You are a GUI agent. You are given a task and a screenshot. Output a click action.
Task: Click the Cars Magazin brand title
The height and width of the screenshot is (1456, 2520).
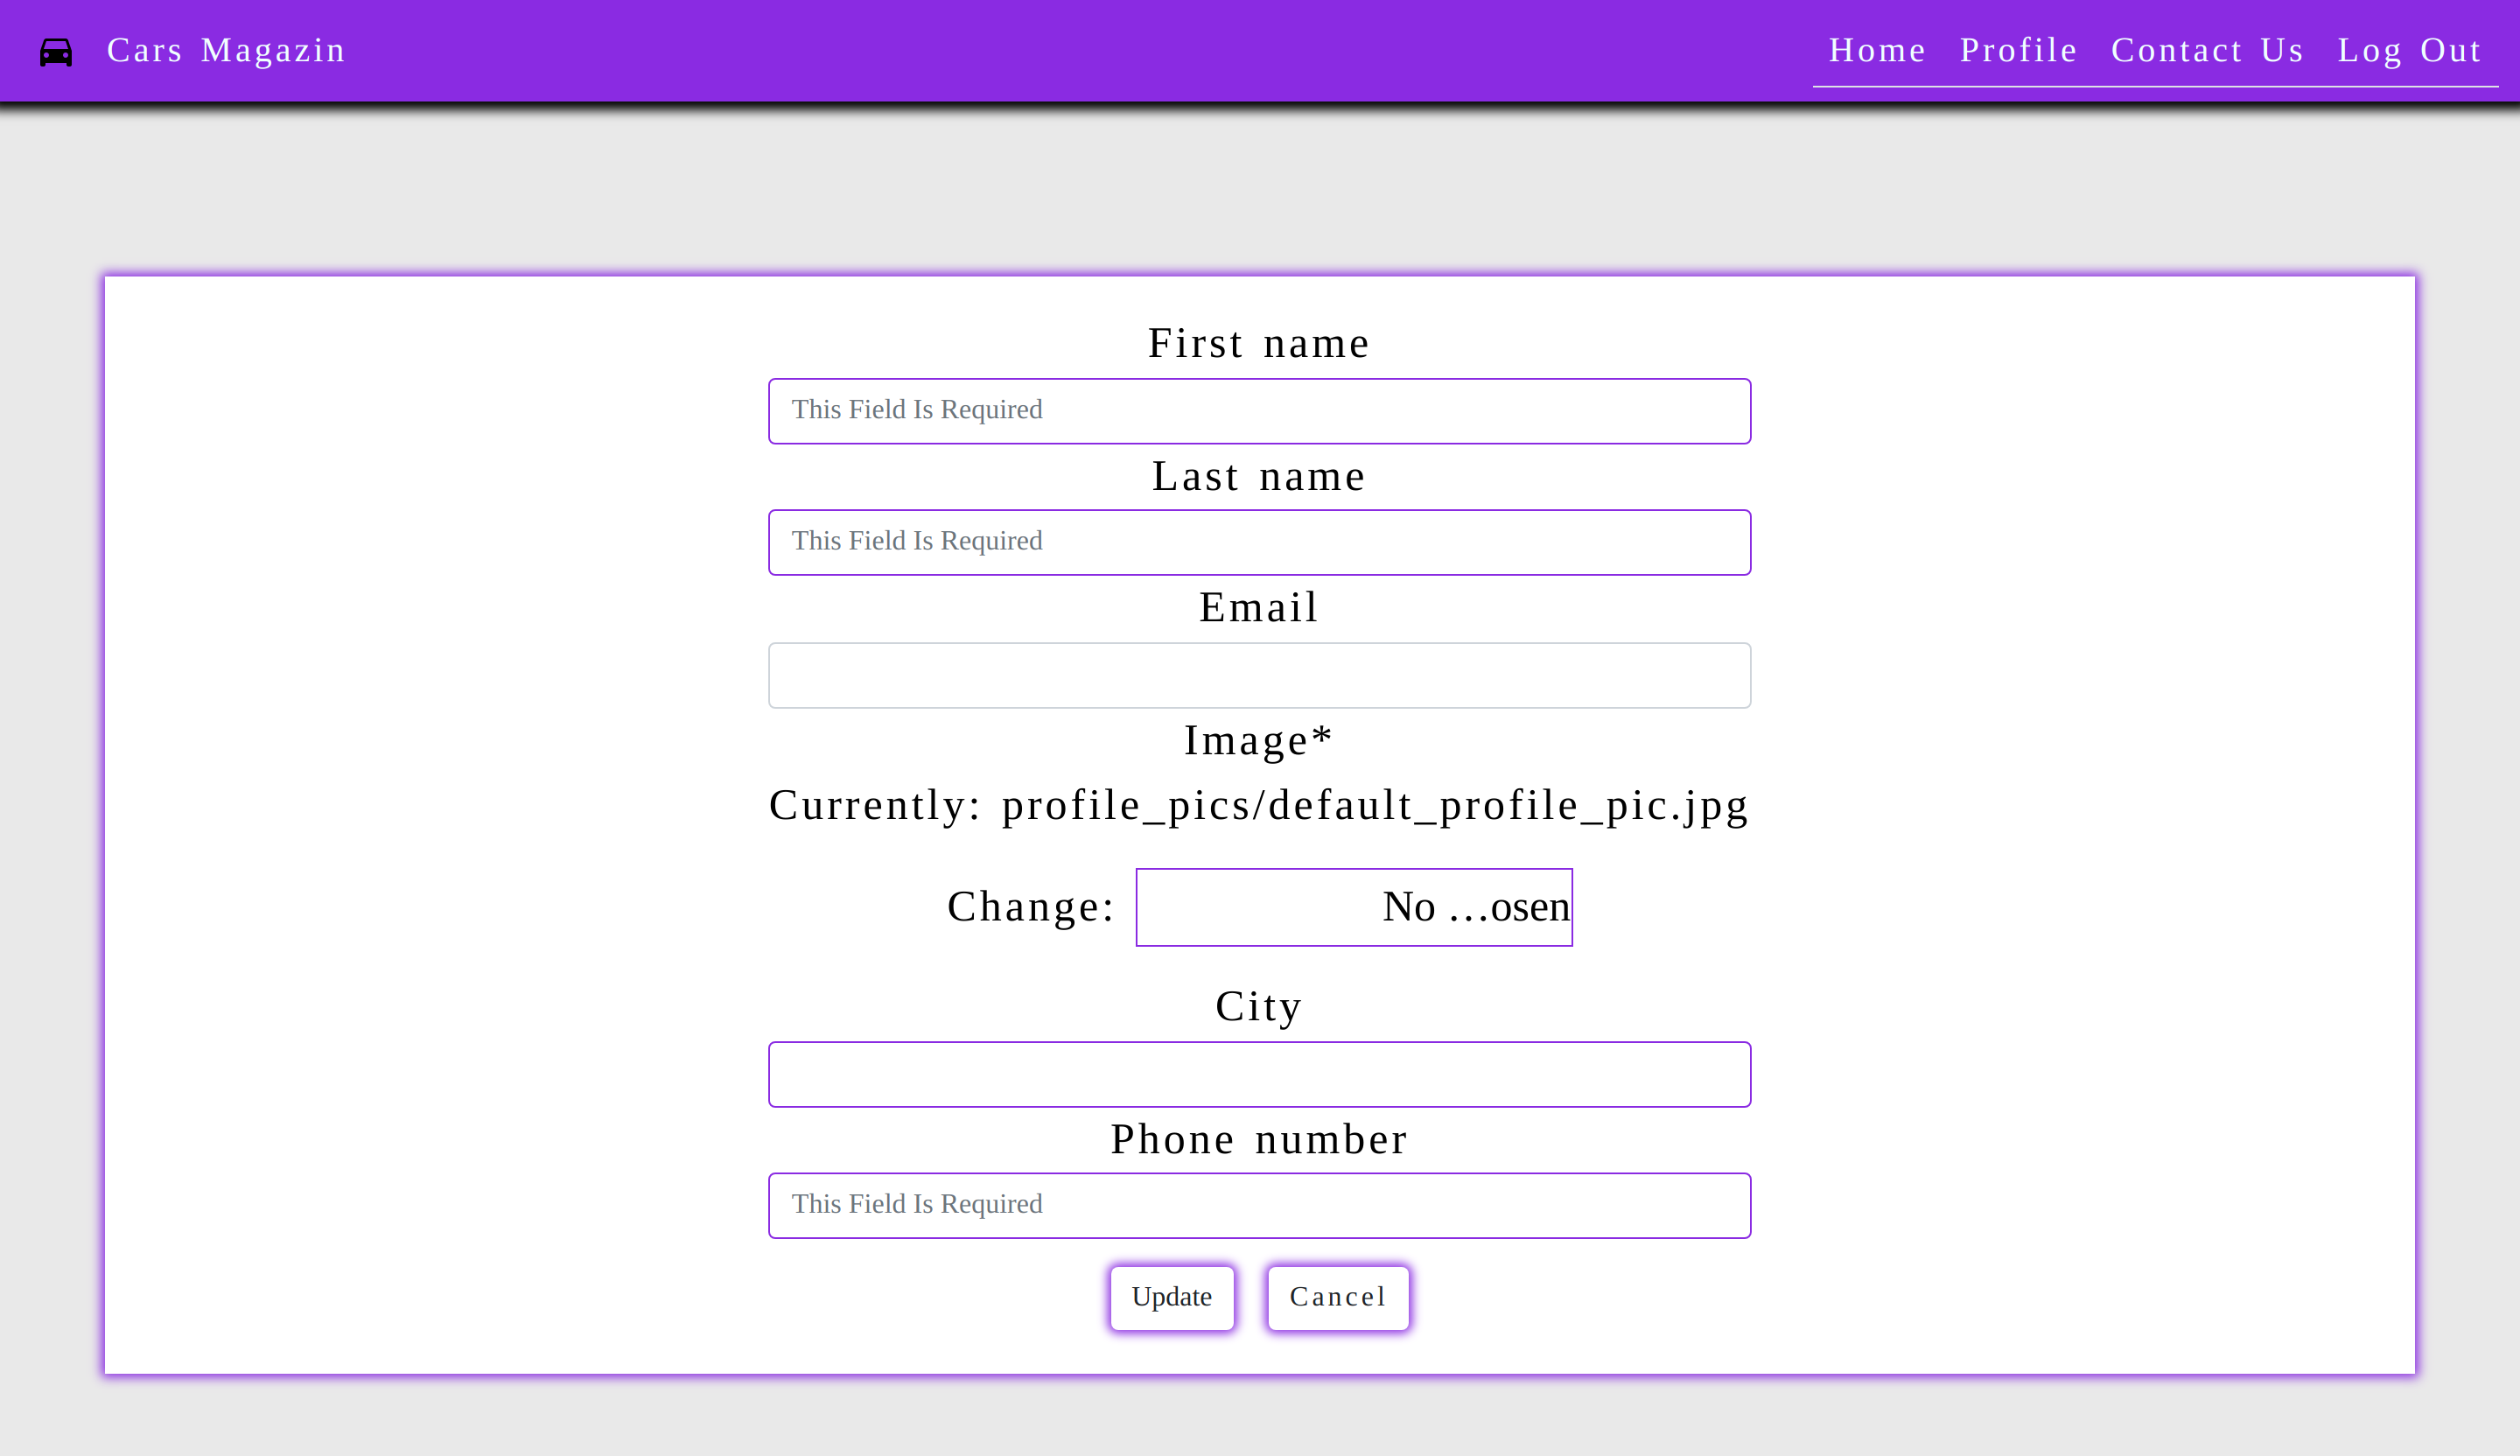[x=226, y=50]
